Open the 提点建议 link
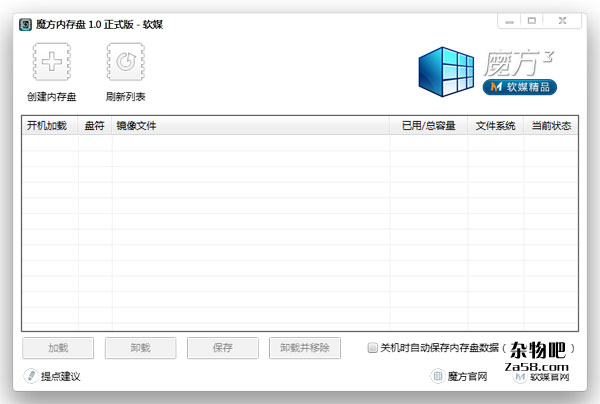This screenshot has width=600, height=404. 60,376
